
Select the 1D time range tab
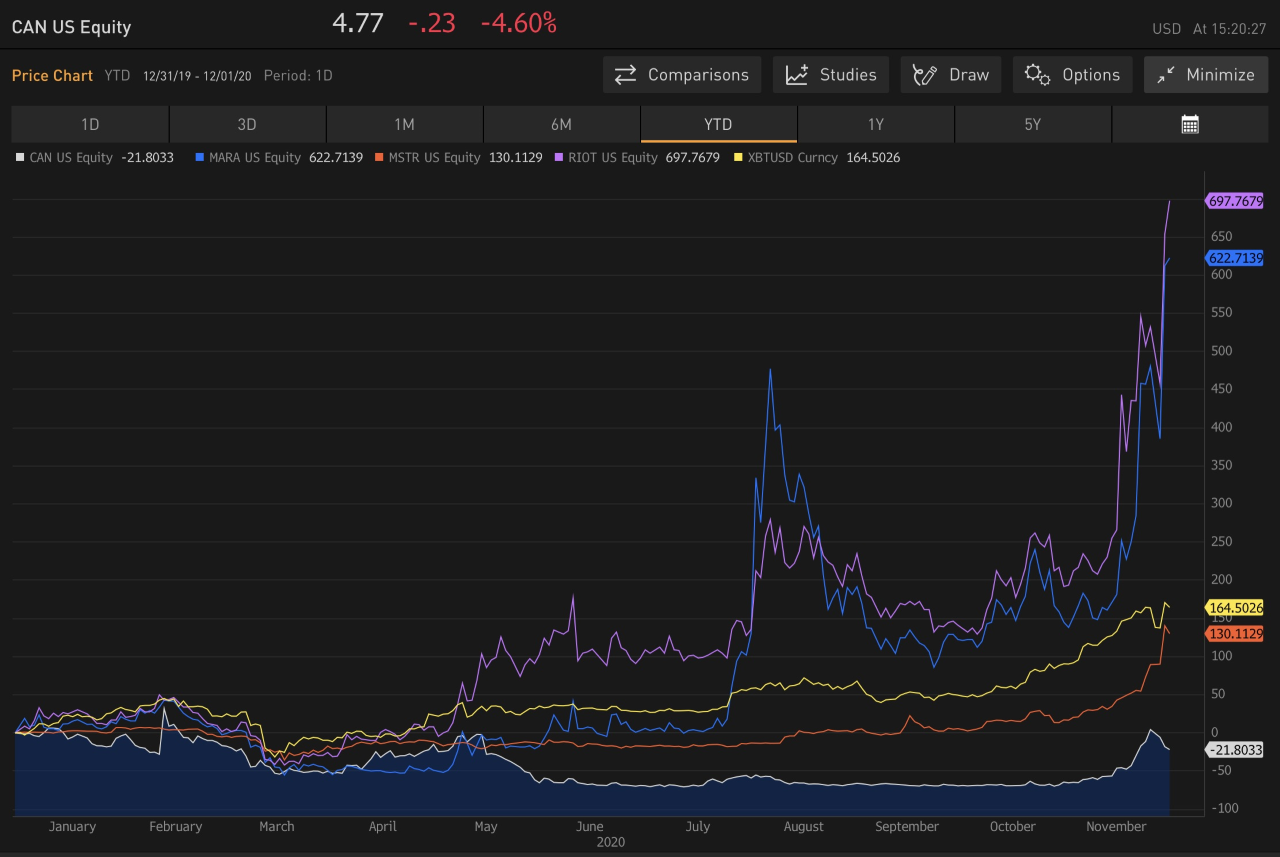pyautogui.click(x=90, y=125)
